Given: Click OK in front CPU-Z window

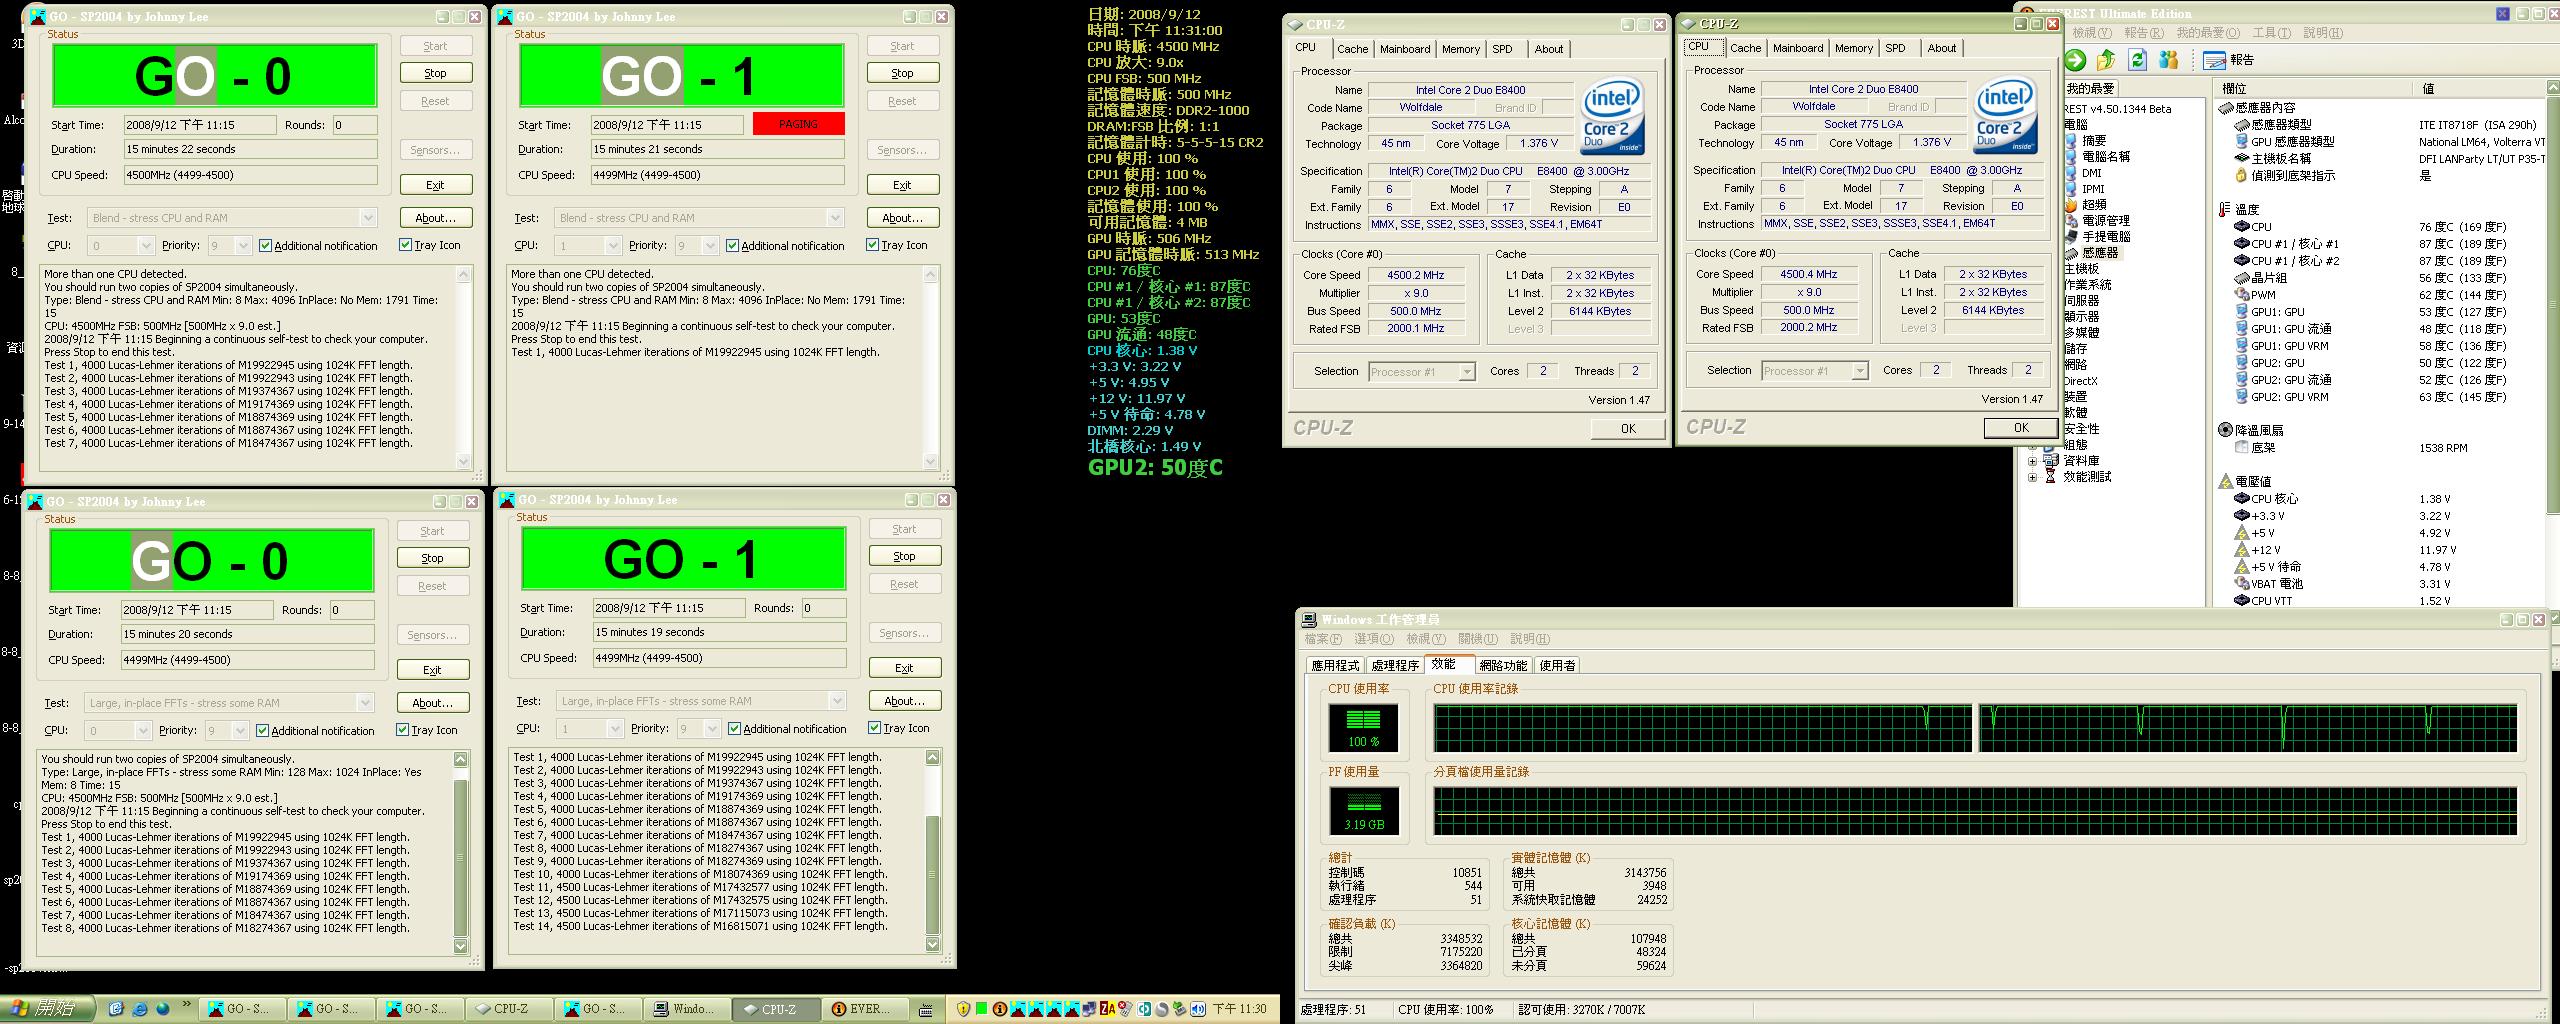Looking at the screenshot, I should [2021, 427].
